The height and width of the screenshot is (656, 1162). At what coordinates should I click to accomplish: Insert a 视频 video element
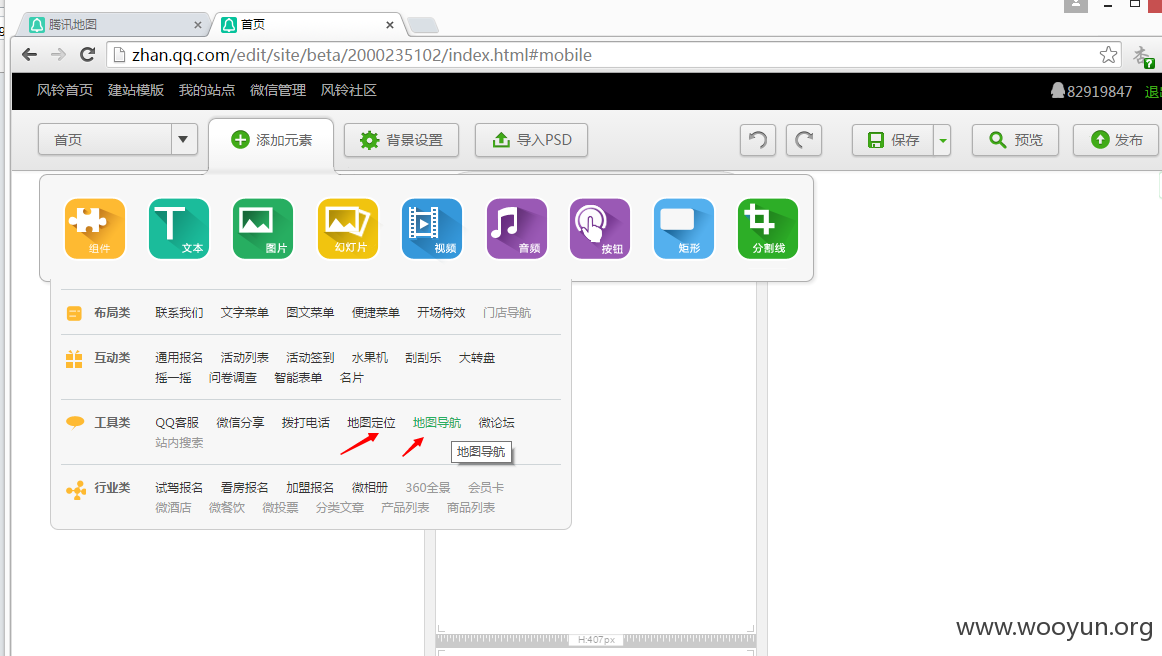(432, 229)
